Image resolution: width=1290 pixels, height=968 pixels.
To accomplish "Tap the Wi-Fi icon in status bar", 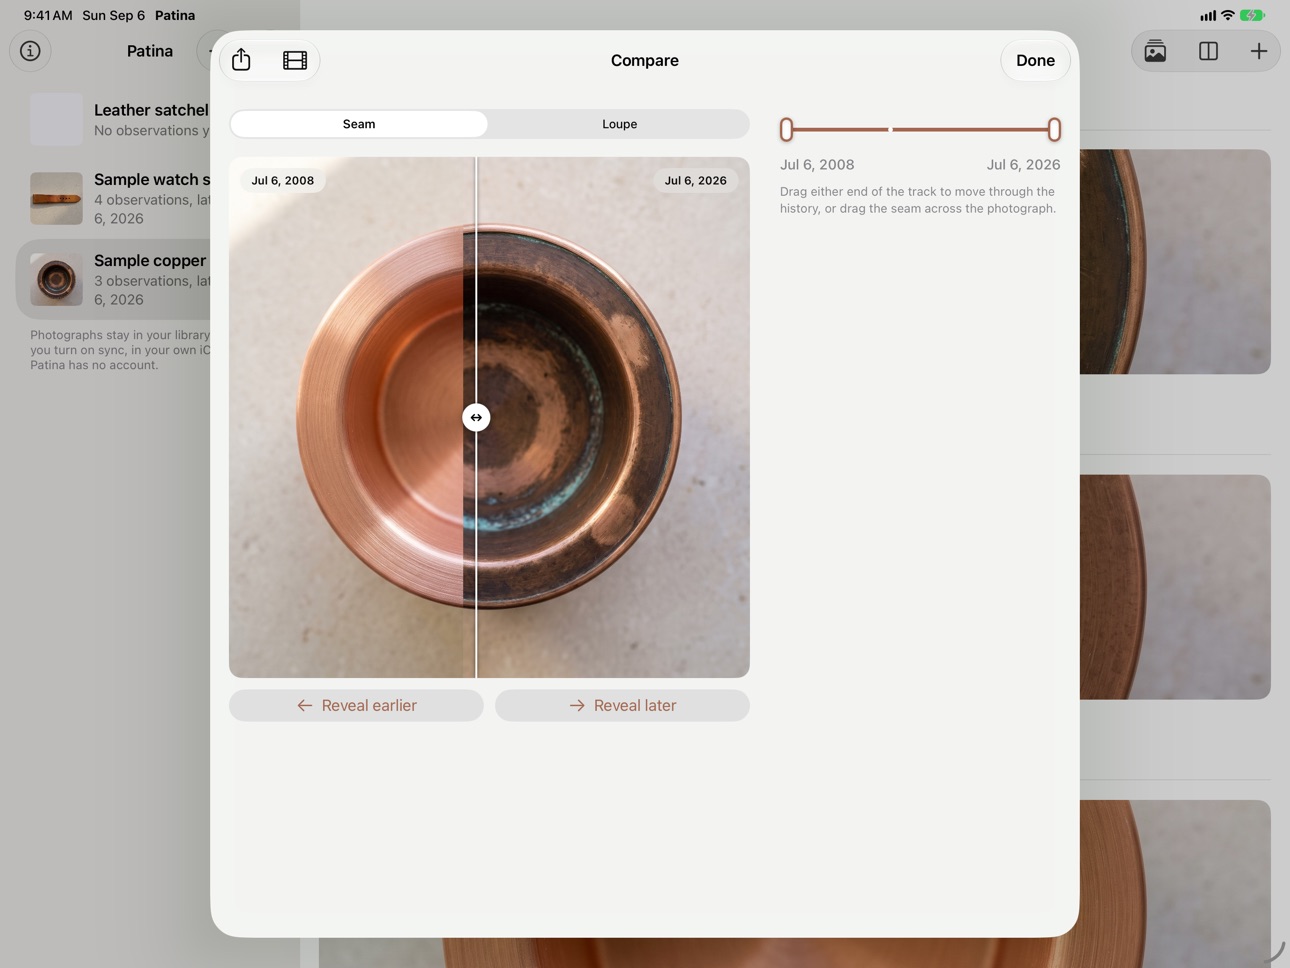I will click(x=1228, y=15).
